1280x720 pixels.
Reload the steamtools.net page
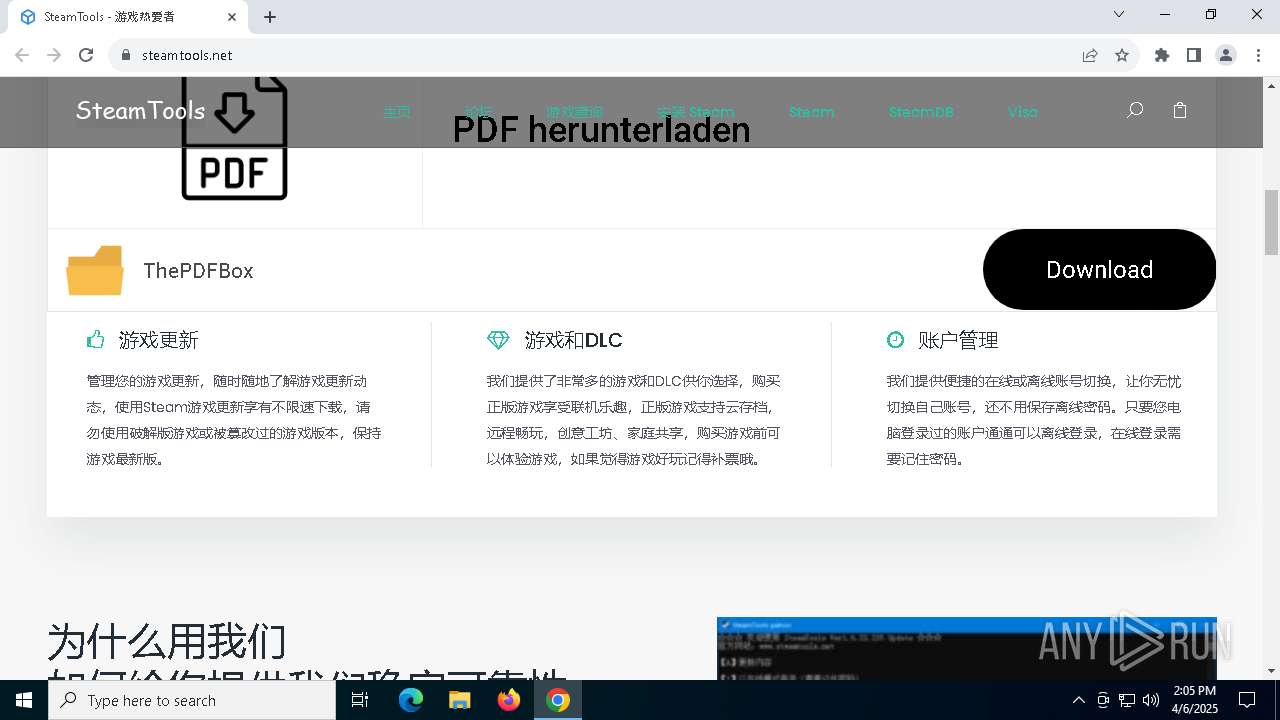(86, 55)
